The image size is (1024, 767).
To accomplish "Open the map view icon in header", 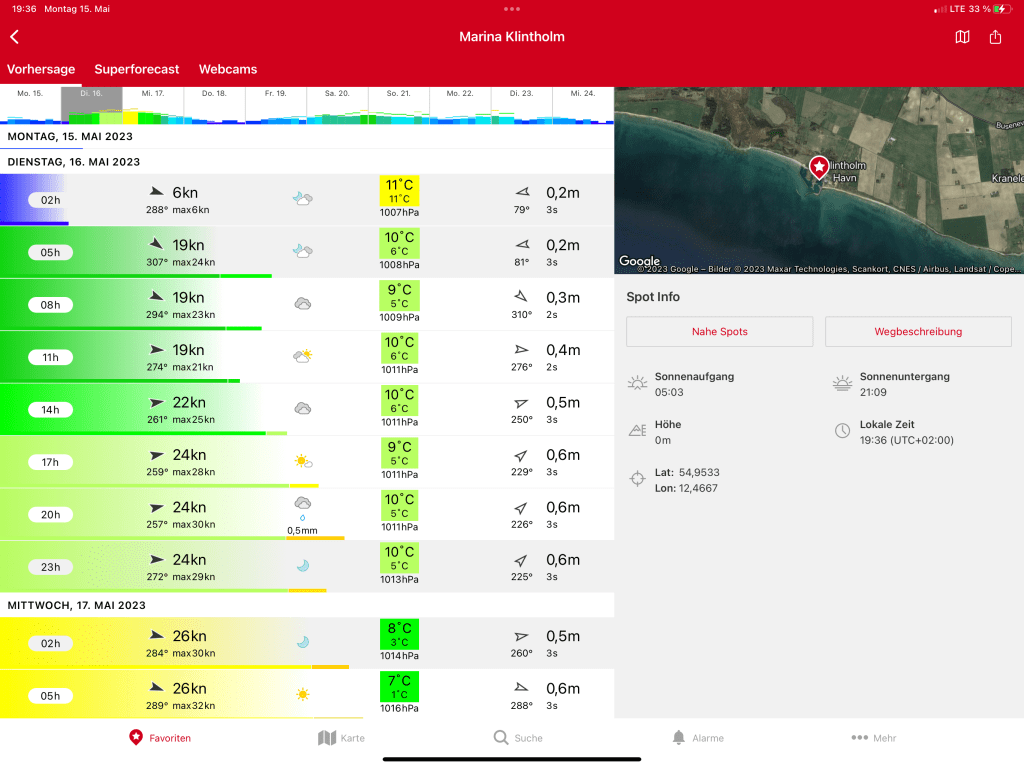I will coord(962,37).
